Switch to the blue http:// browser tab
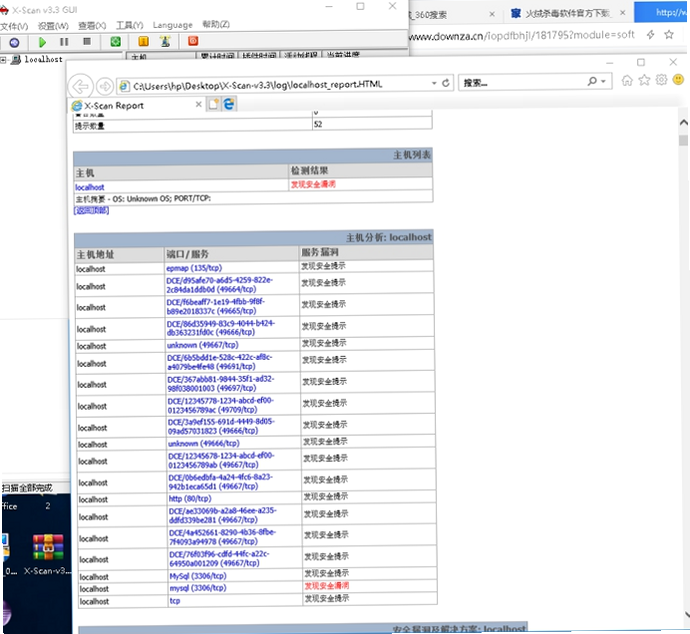 tap(661, 12)
